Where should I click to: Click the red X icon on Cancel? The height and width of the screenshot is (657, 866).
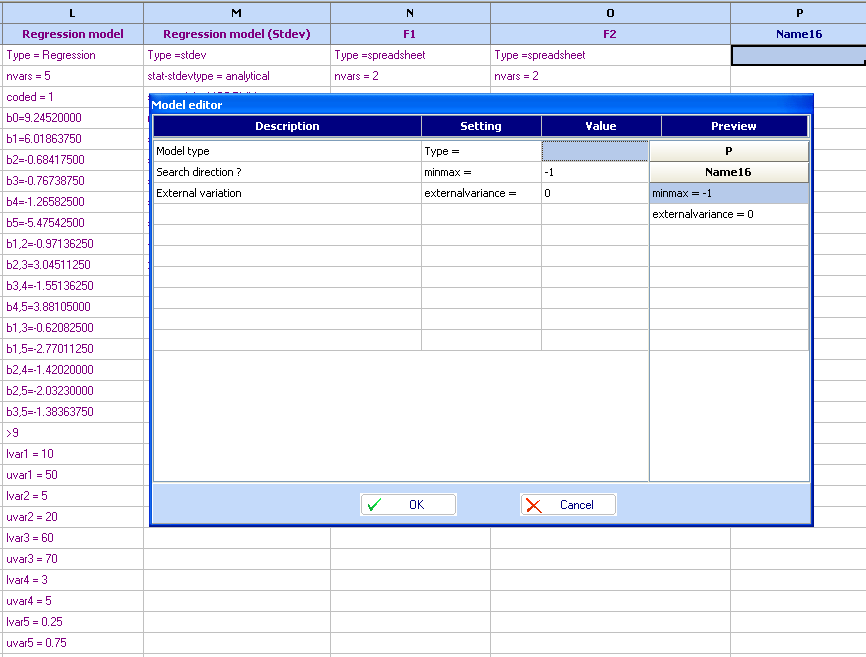point(534,505)
